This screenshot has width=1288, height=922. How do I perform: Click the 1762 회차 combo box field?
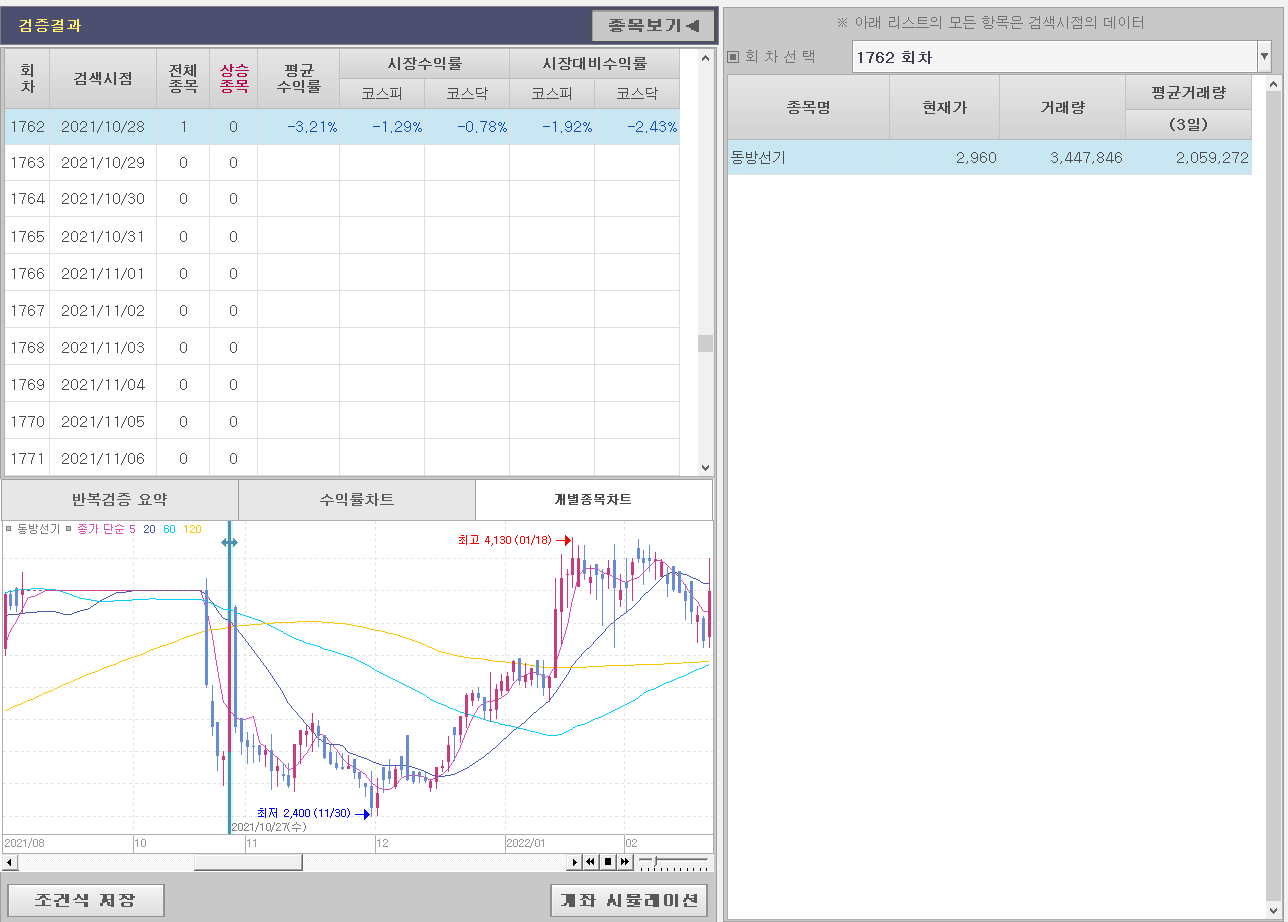click(1054, 58)
